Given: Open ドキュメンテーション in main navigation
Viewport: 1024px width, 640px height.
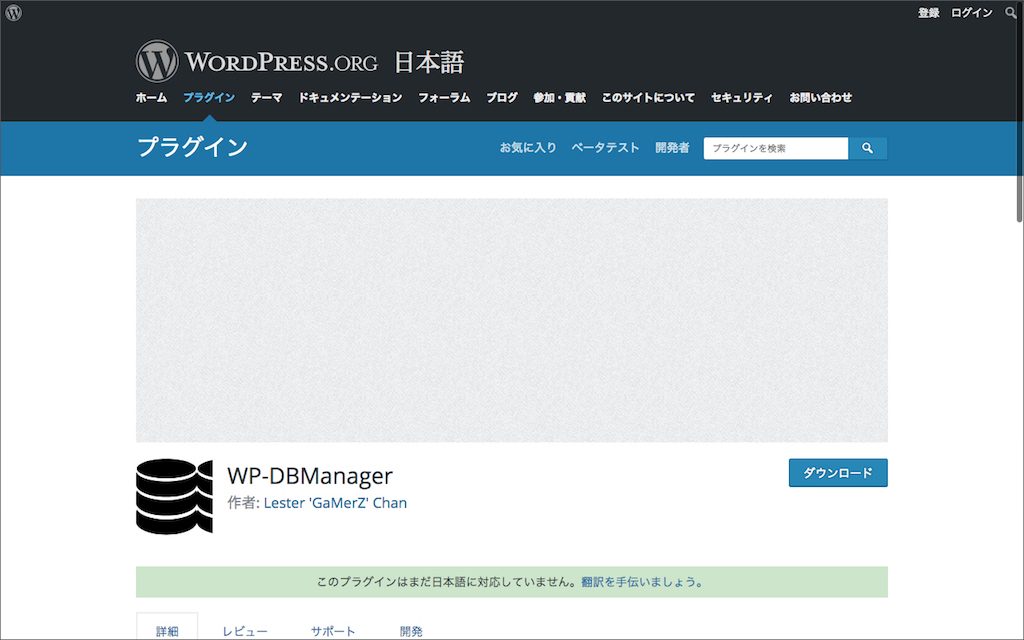Looking at the screenshot, I should pyautogui.click(x=350, y=97).
